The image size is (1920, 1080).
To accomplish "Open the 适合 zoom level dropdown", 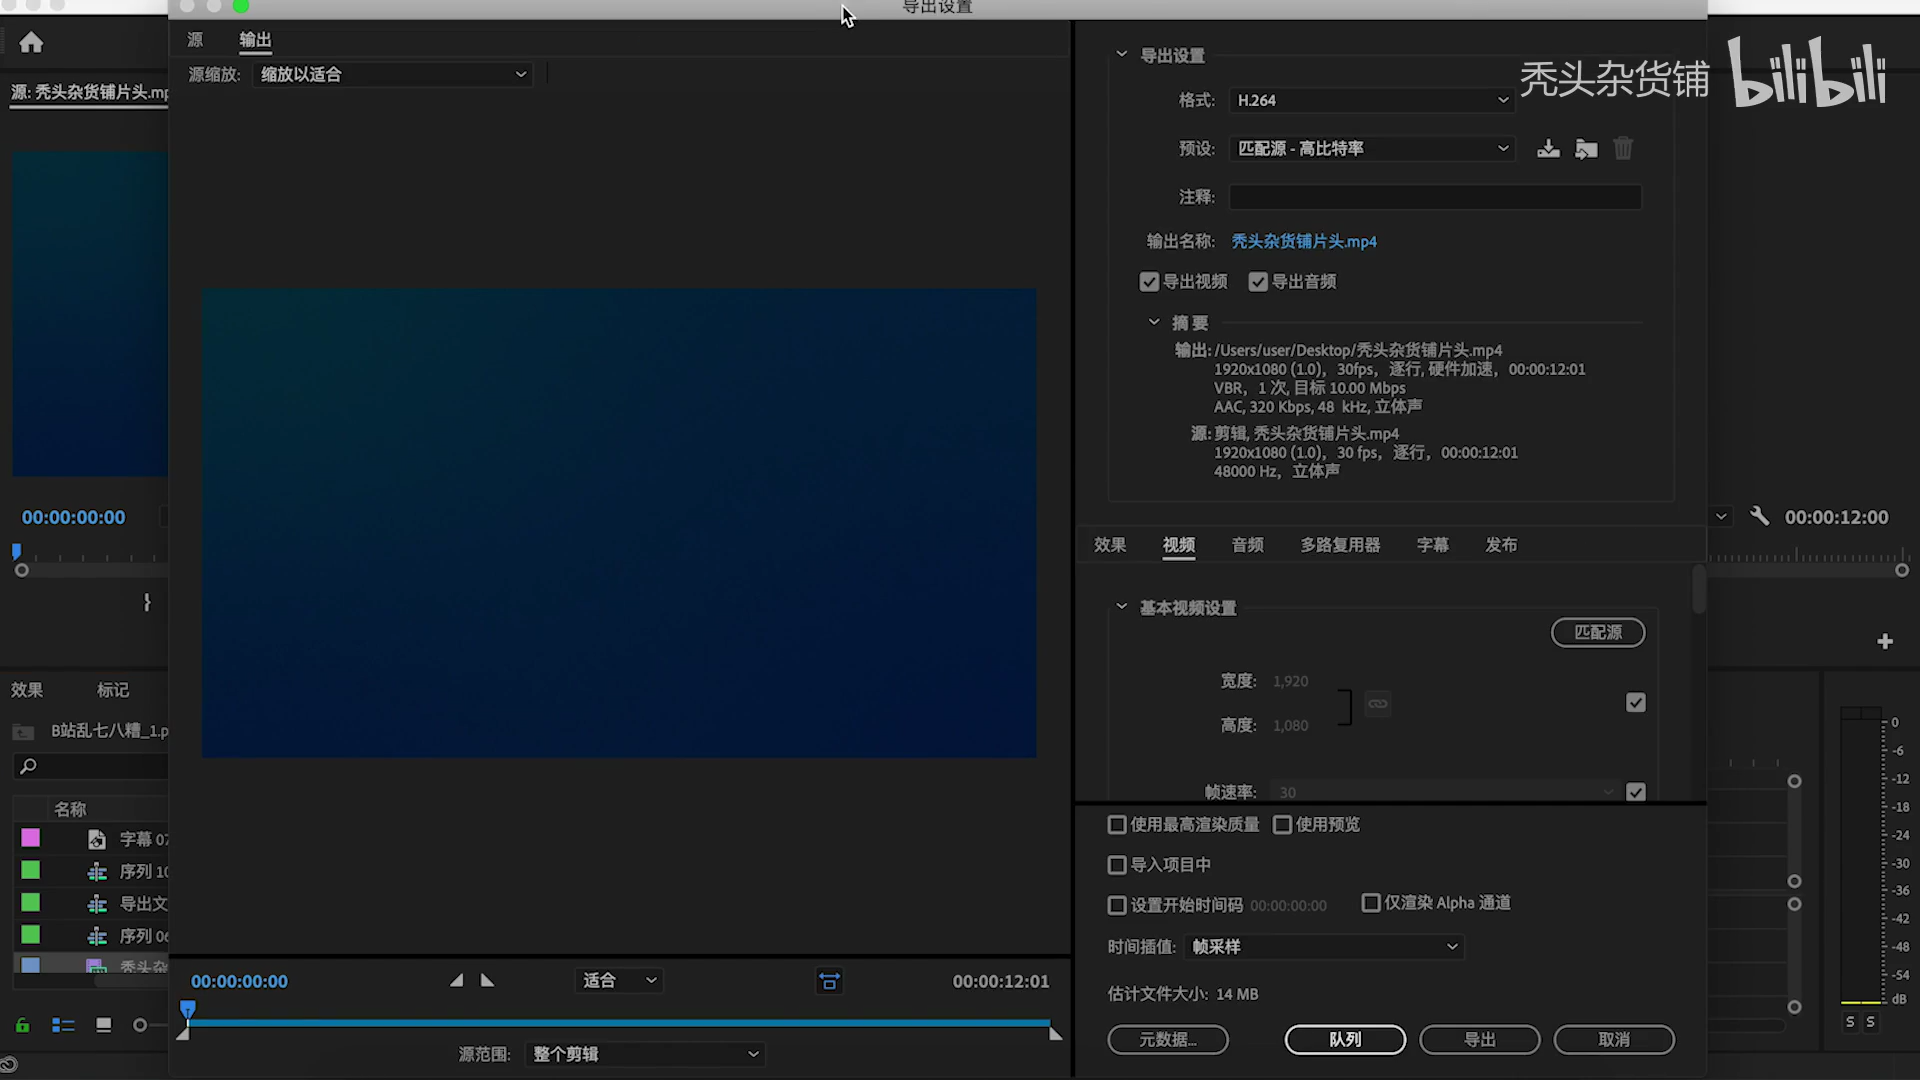I will (619, 980).
